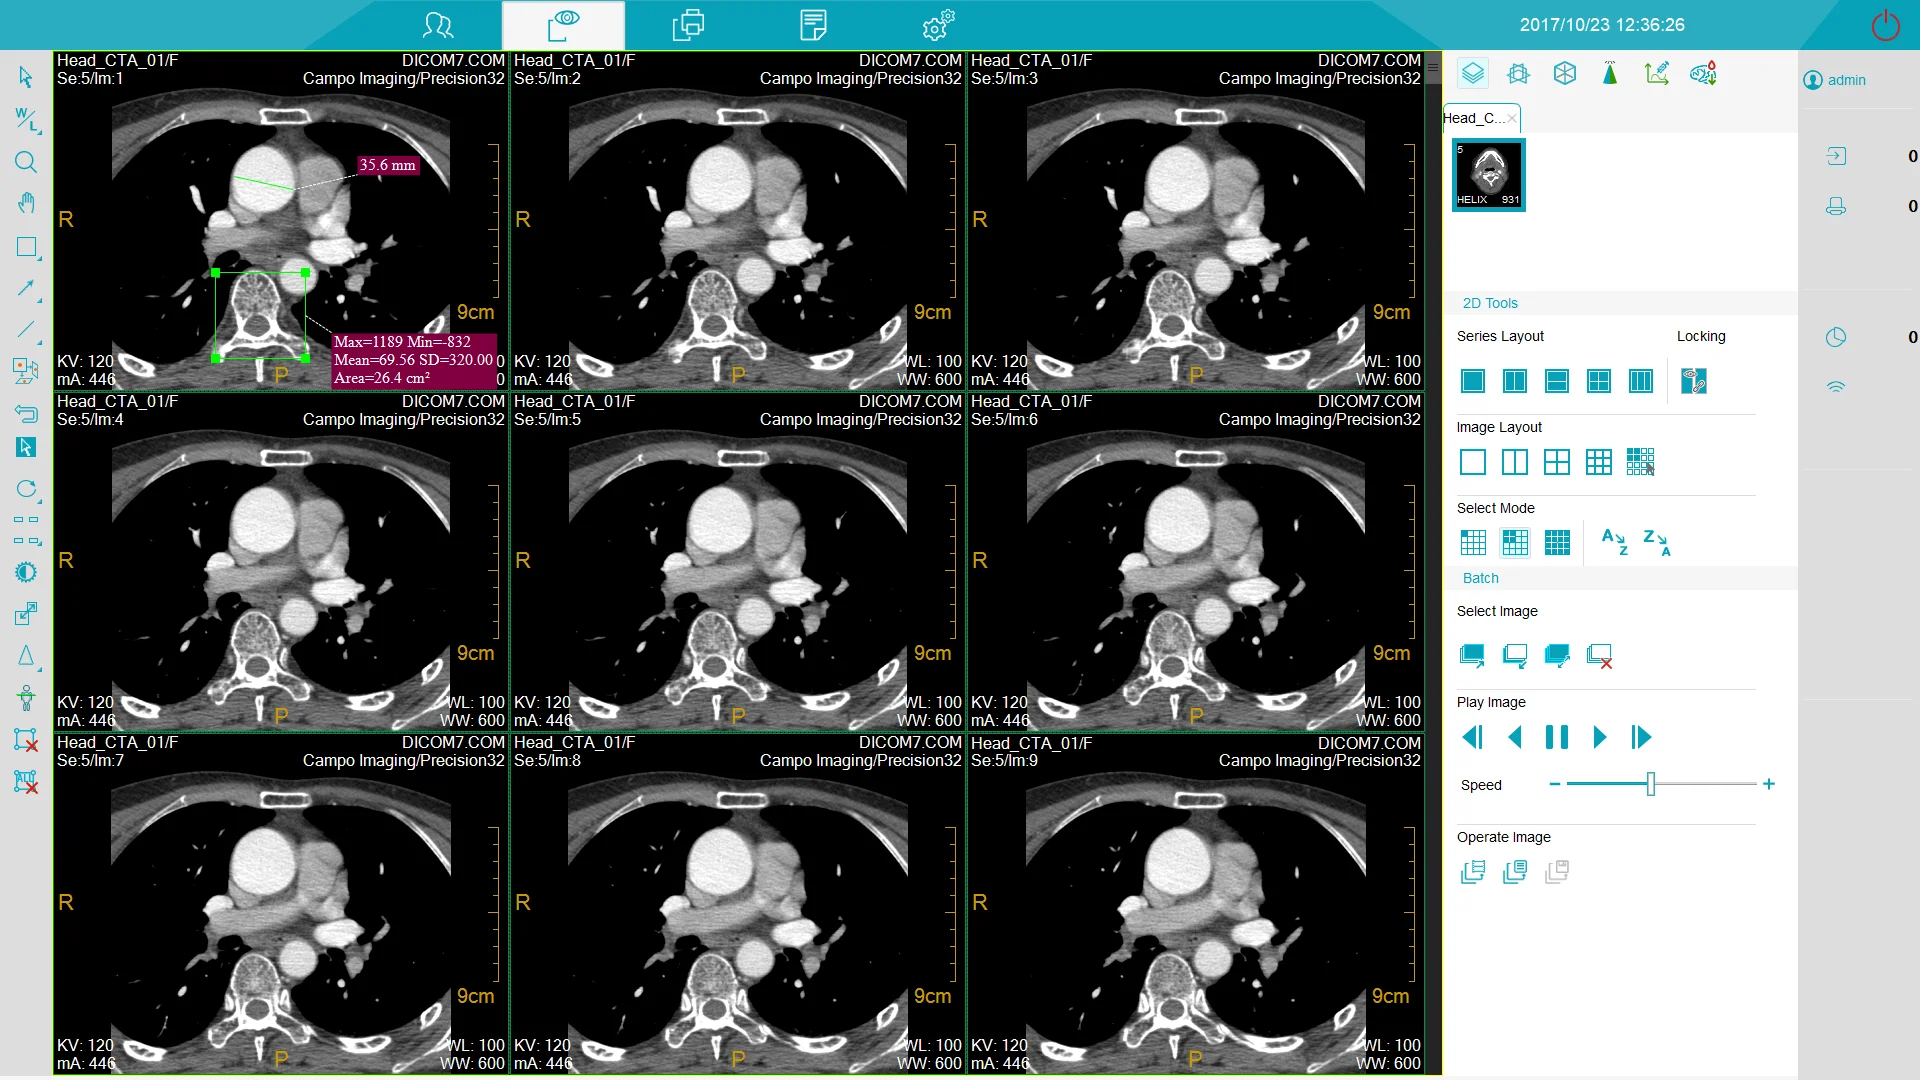
Task: Pick the rotate image tool
Action: (26, 489)
